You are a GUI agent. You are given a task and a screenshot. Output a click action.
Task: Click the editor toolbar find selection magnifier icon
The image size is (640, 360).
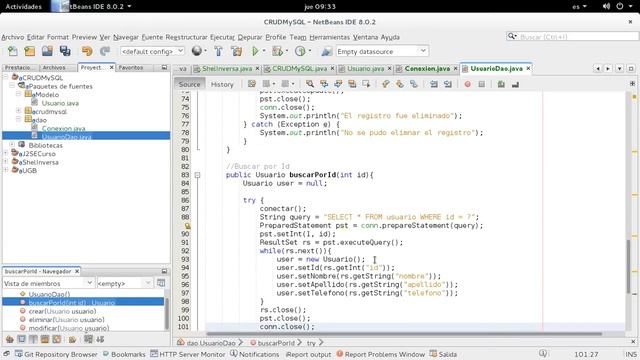pos(310,84)
